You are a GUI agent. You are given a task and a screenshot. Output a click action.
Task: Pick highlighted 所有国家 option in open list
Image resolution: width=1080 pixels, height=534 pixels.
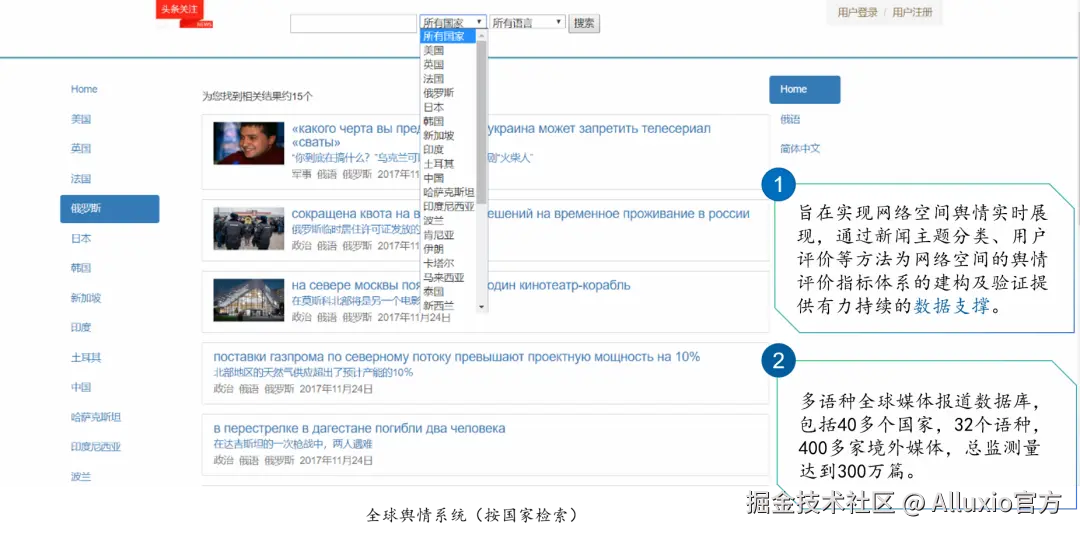[x=448, y=36]
